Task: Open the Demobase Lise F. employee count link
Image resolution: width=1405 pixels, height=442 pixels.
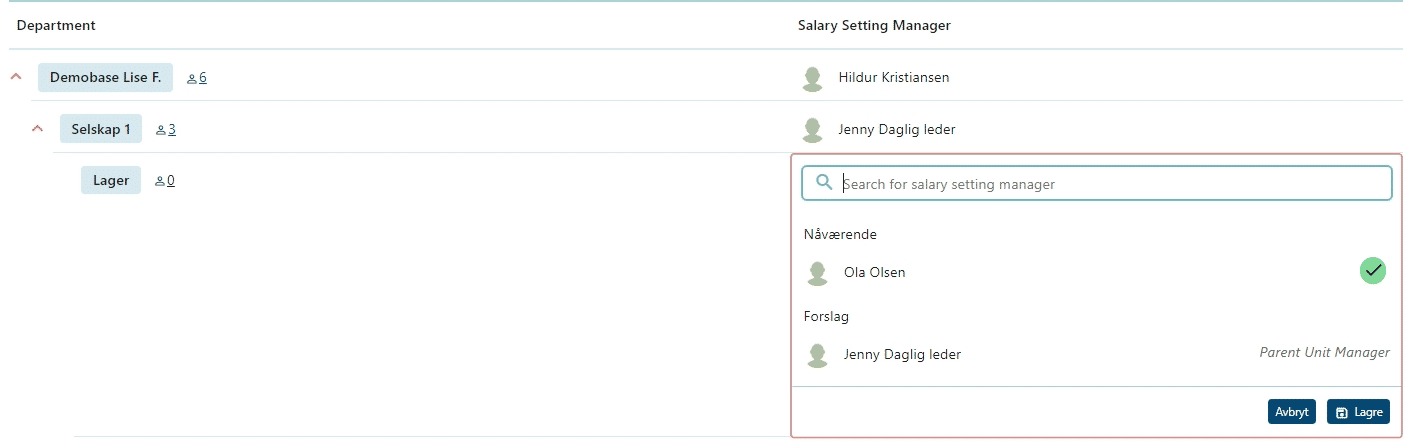Action: point(197,77)
